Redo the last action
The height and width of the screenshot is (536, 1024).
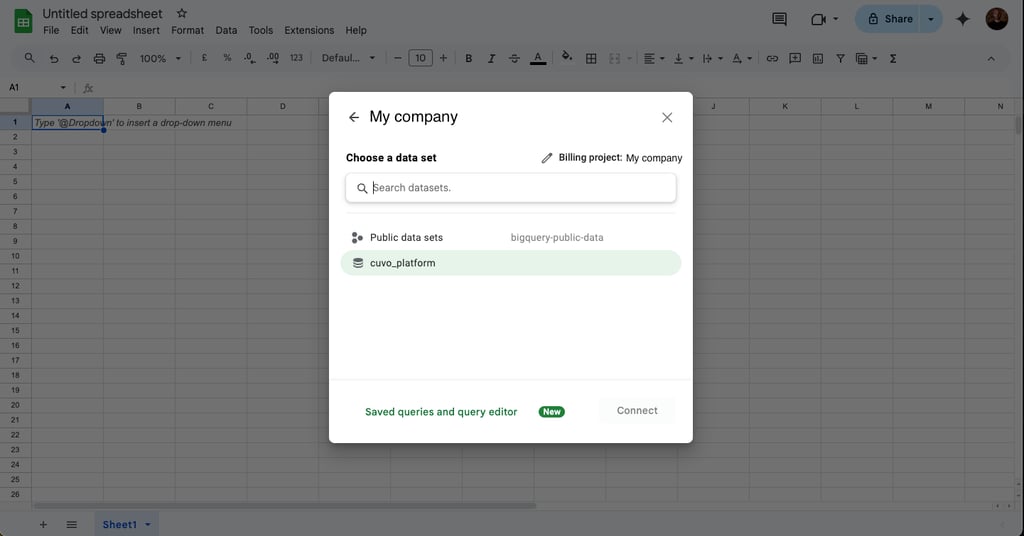pos(76,59)
